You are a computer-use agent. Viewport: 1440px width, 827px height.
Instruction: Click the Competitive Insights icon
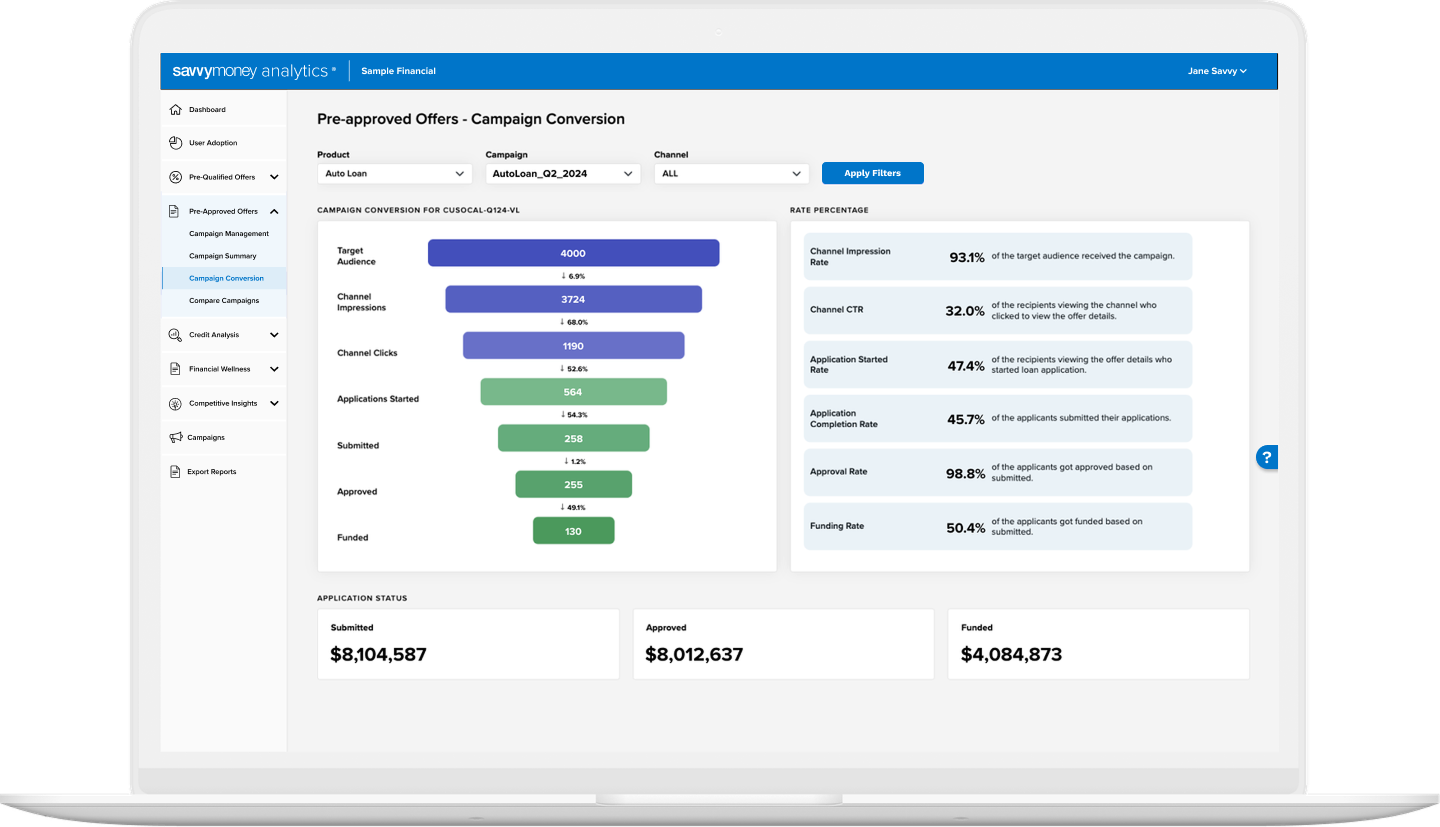click(176, 404)
